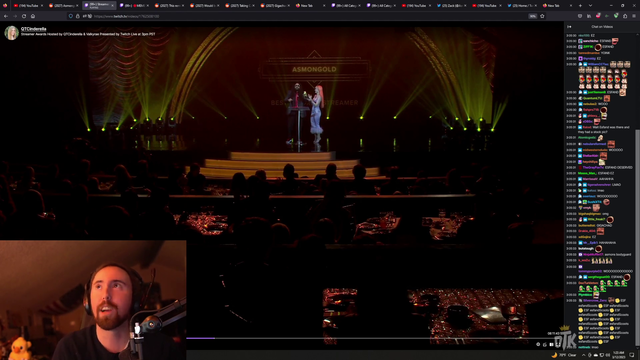The width and height of the screenshot is (640, 360).
Task: Click the browser home icon
Action: [33, 16]
